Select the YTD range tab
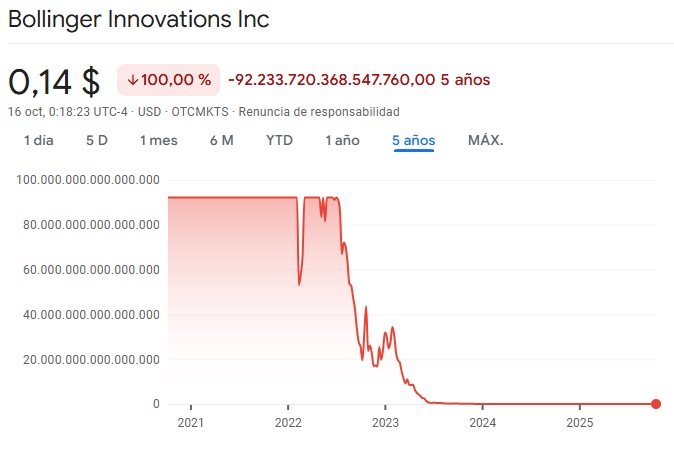 pos(279,140)
